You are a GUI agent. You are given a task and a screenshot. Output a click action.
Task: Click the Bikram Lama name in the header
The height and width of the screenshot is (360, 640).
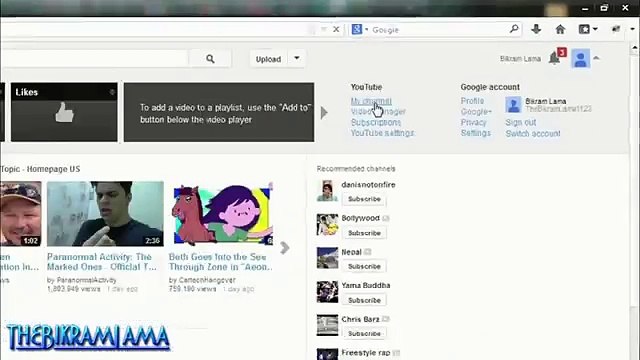(520, 59)
